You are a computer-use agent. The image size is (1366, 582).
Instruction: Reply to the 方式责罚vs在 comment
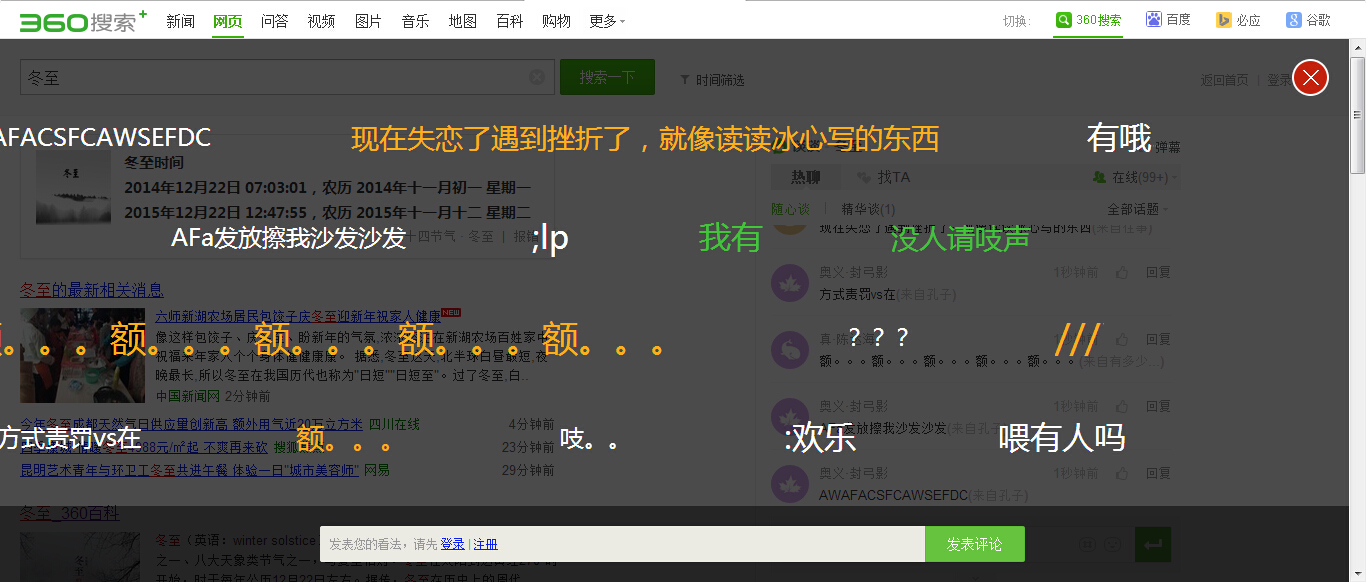(x=1158, y=272)
